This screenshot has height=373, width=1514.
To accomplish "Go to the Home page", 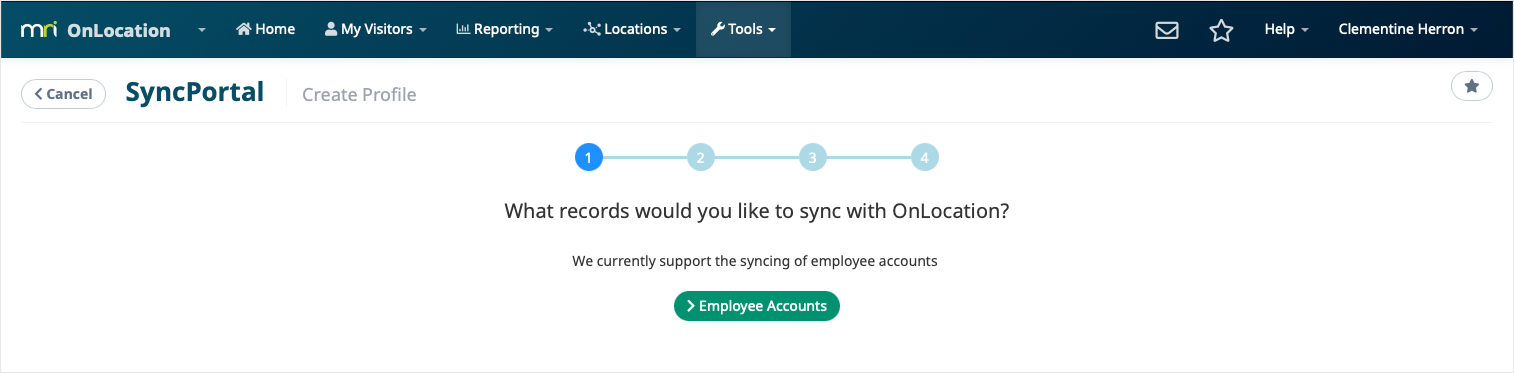I will tap(265, 29).
